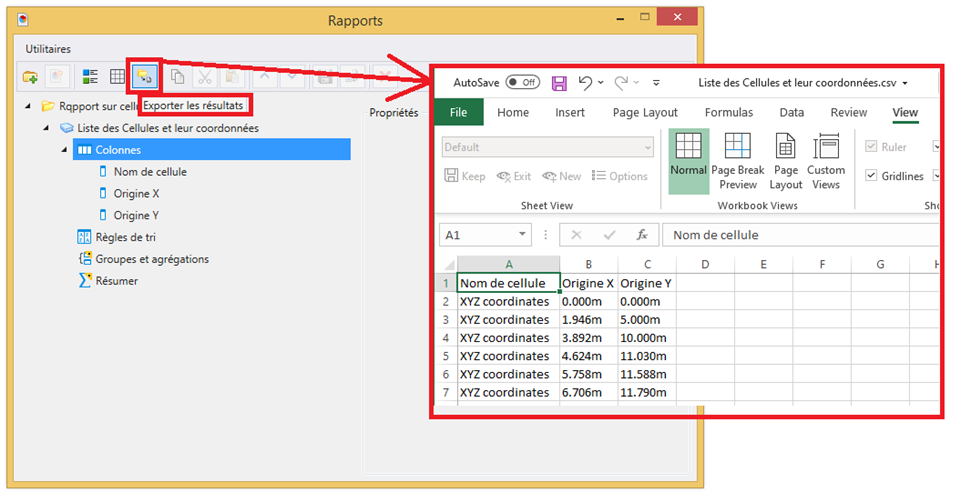Click cell containing 6.706m
The height and width of the screenshot is (502, 960).
(588, 392)
